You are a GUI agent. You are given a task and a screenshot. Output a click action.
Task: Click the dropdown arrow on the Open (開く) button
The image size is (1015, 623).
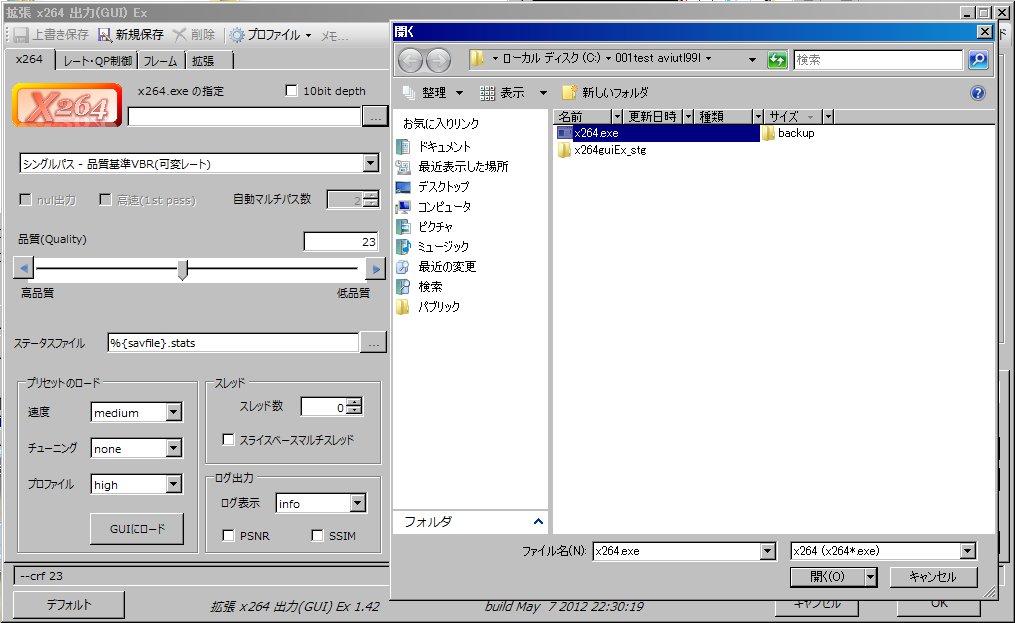pos(871,577)
